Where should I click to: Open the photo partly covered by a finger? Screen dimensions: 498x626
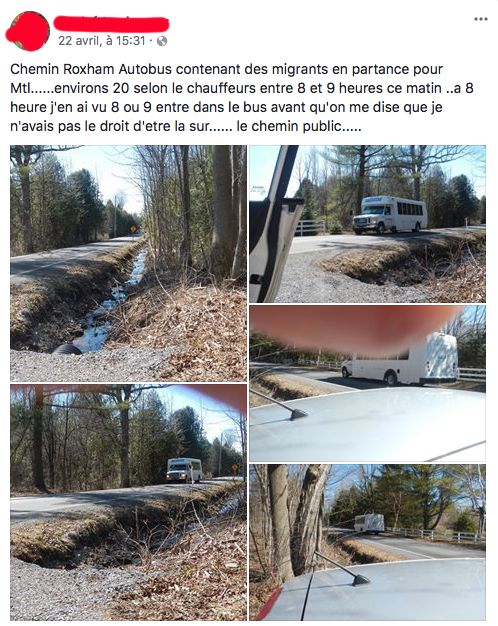[367, 384]
